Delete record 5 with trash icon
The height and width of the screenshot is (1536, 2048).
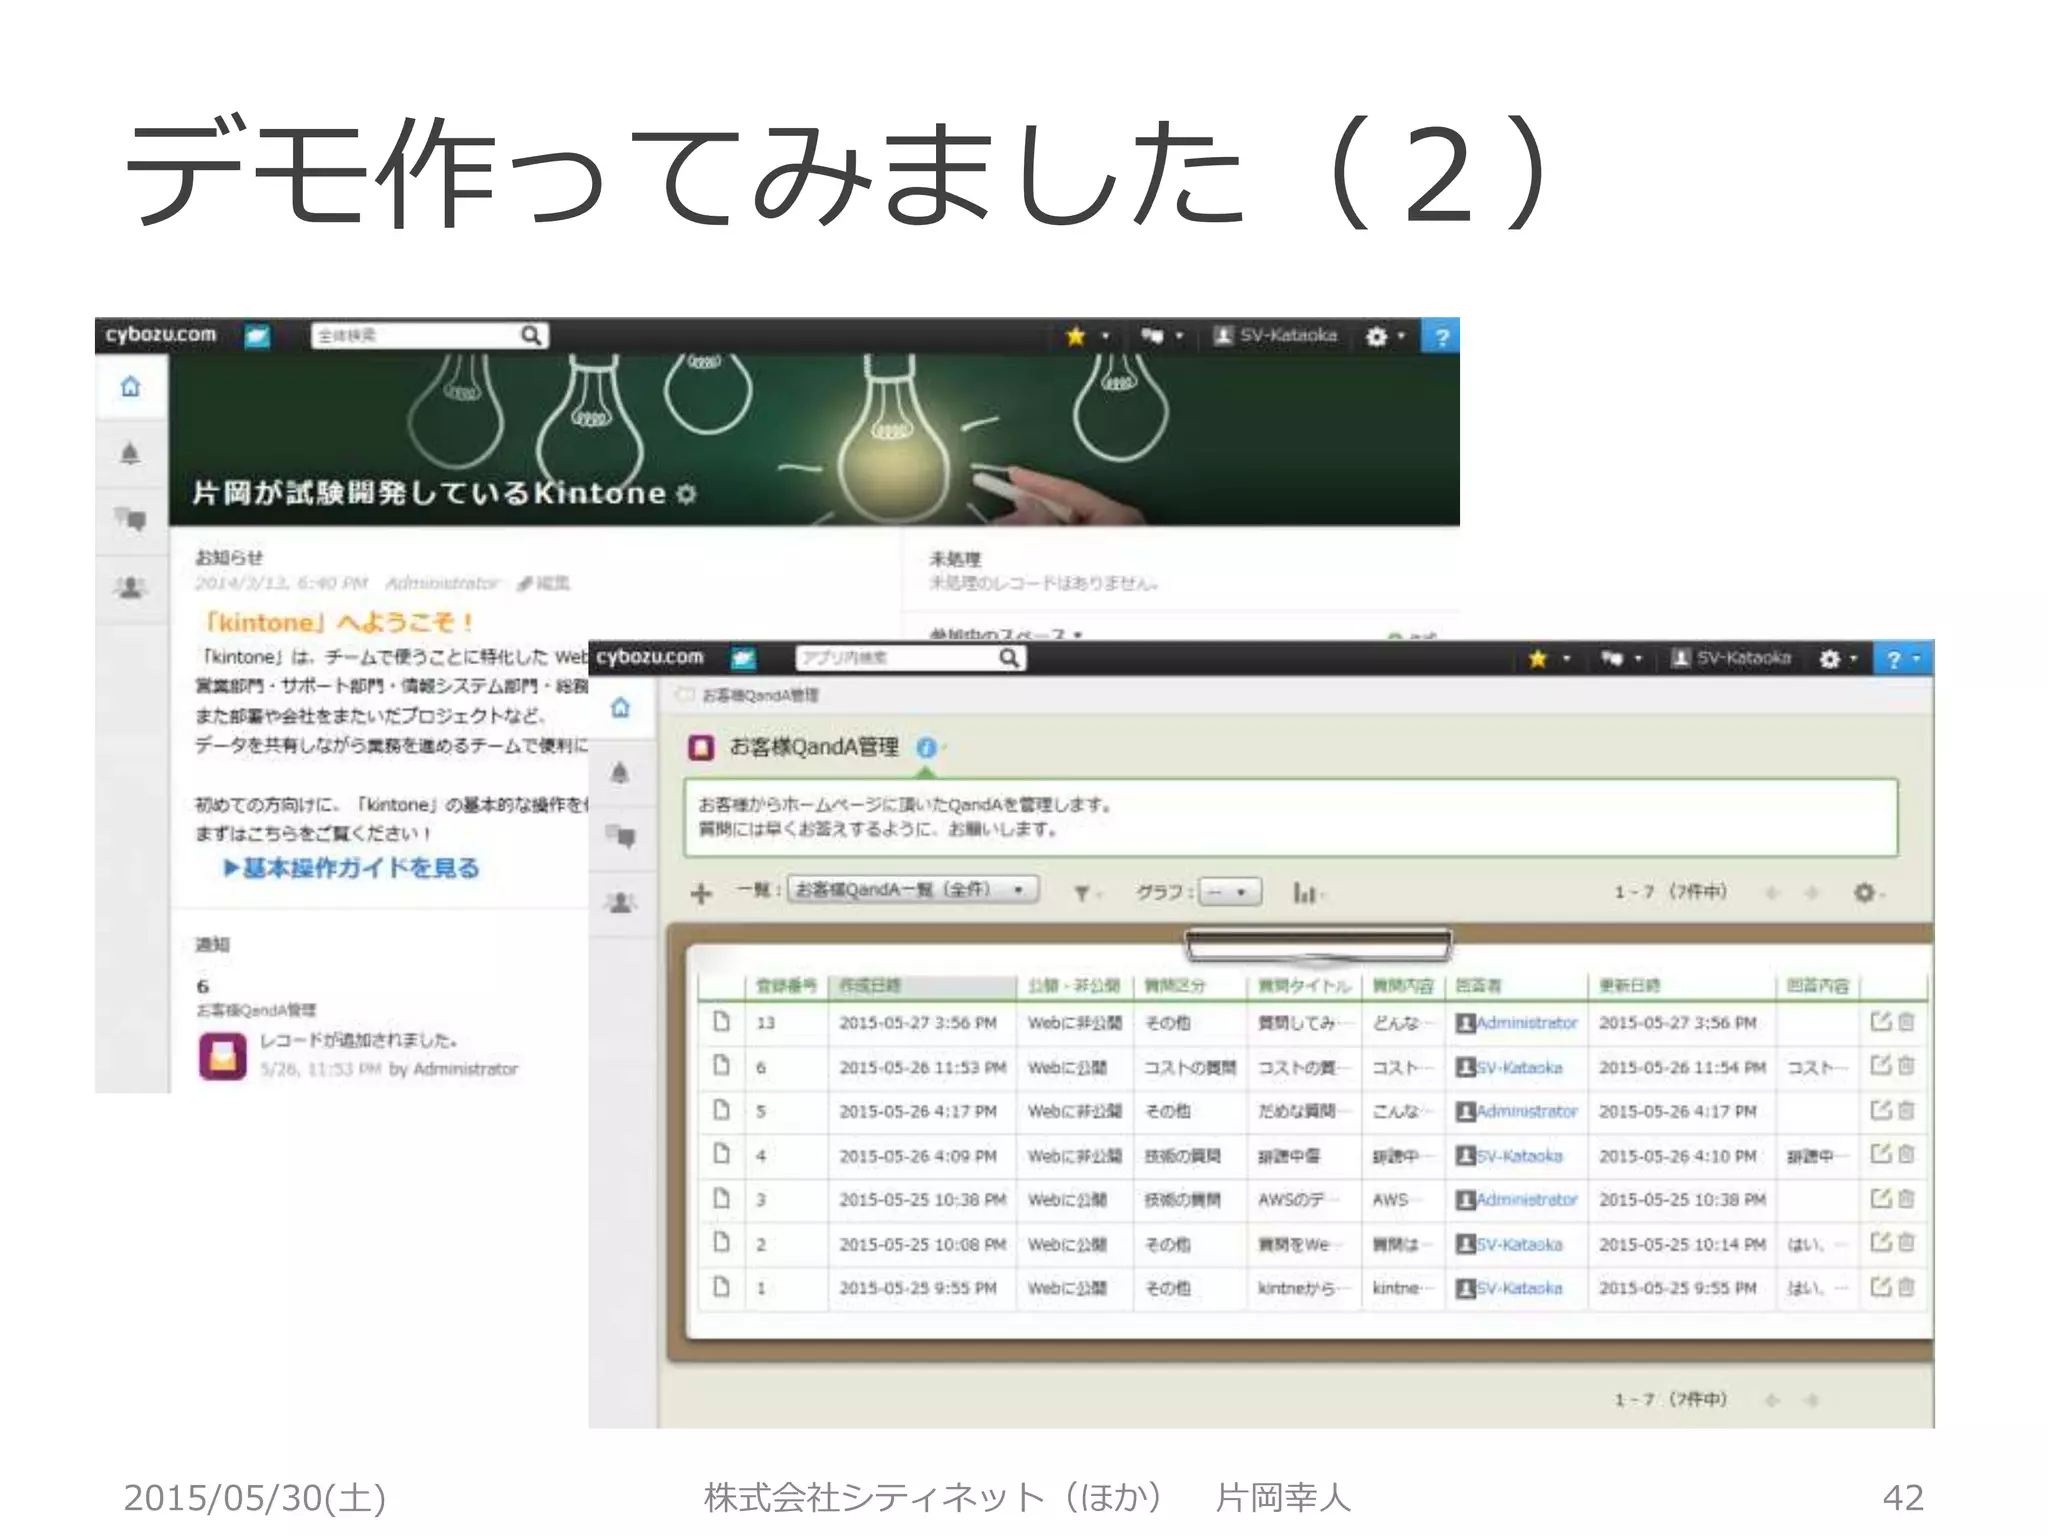click(1906, 1110)
